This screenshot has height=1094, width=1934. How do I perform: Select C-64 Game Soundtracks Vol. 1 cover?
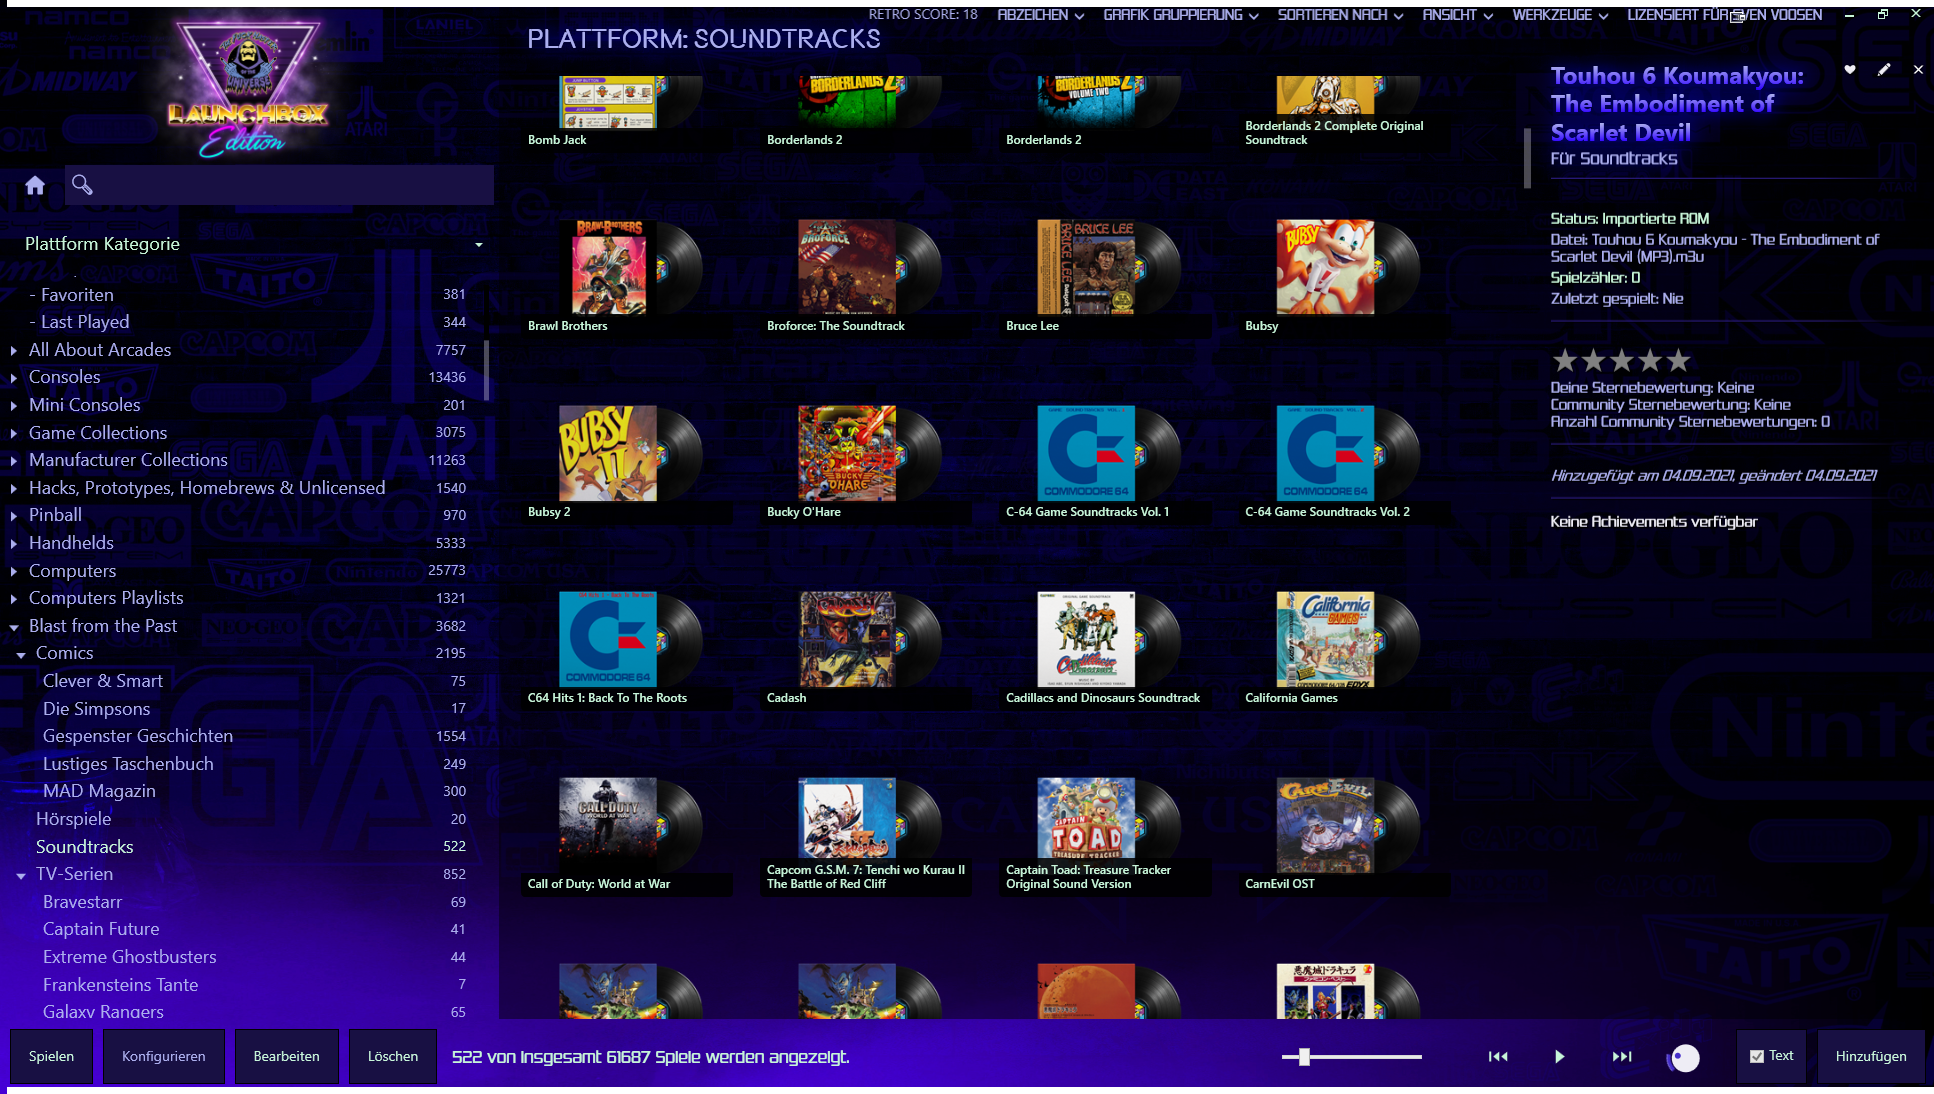(1086, 453)
